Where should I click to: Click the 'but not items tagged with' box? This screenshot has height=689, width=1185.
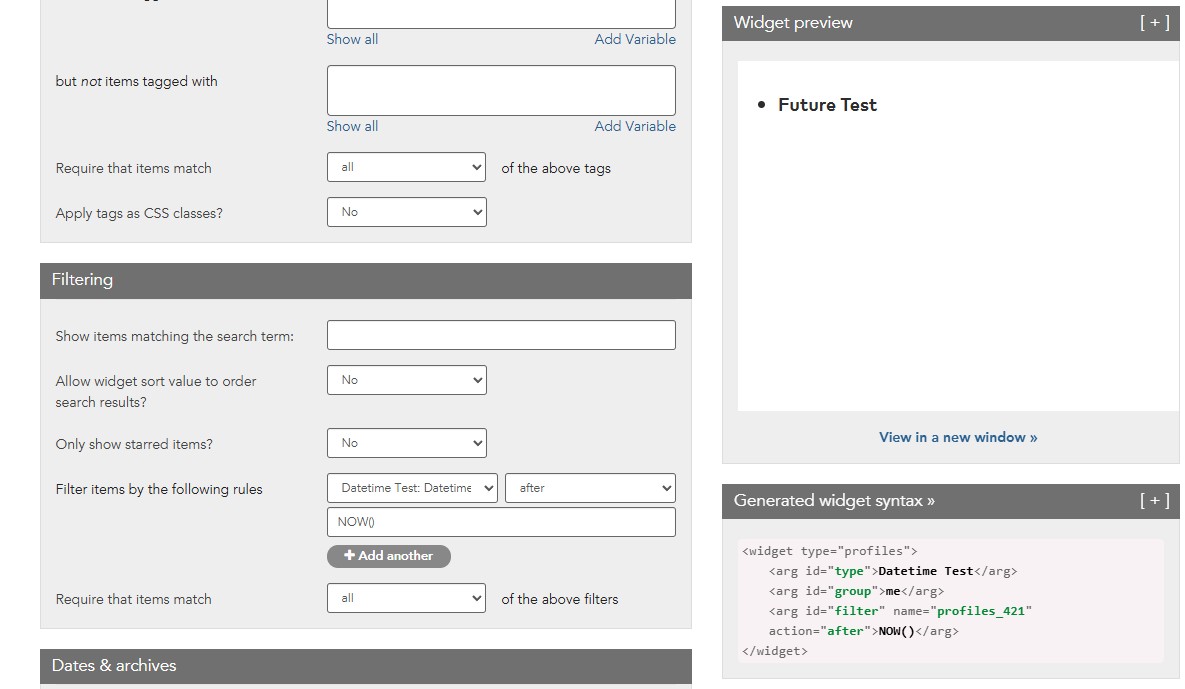pos(501,90)
